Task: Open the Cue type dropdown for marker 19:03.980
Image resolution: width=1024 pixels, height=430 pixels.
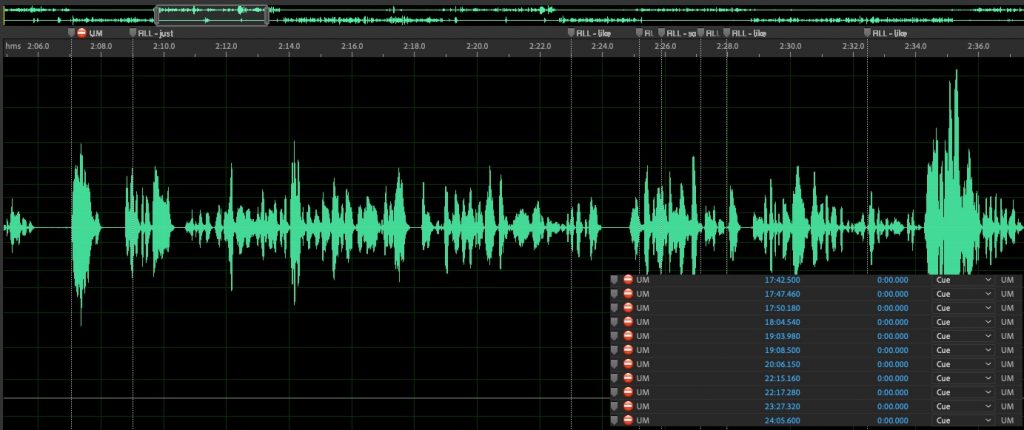Action: [988, 337]
